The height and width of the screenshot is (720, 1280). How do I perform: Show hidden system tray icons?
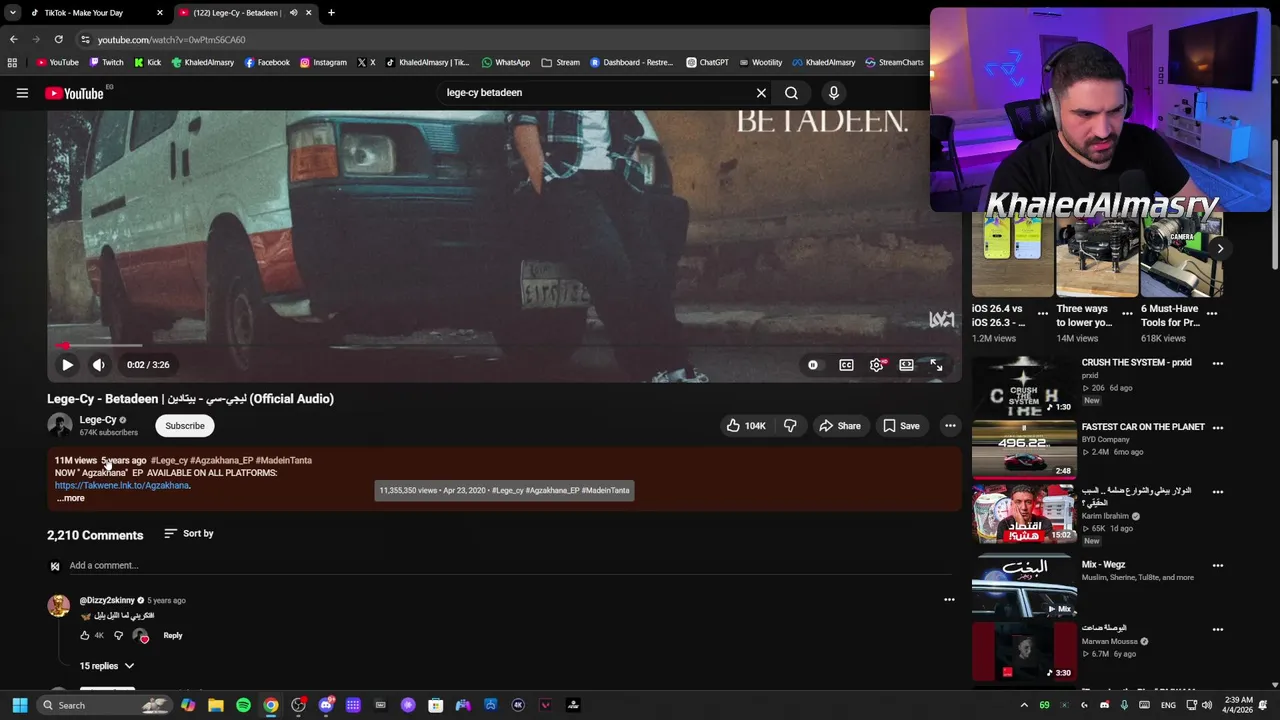point(1024,706)
